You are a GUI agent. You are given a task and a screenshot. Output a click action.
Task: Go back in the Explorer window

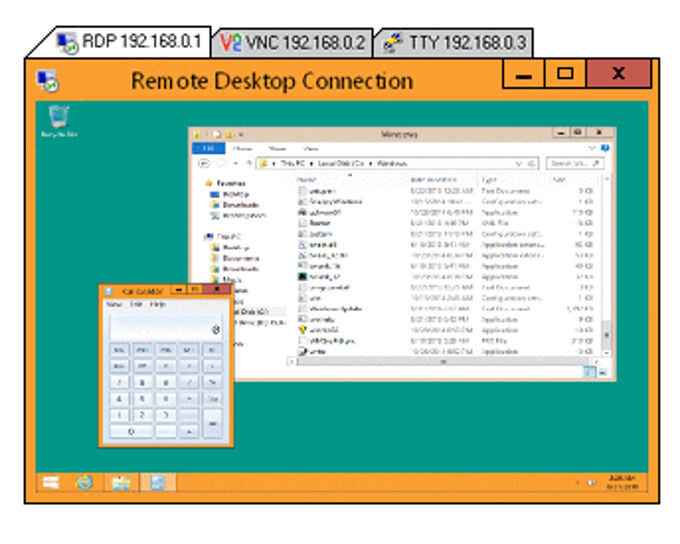(x=203, y=164)
